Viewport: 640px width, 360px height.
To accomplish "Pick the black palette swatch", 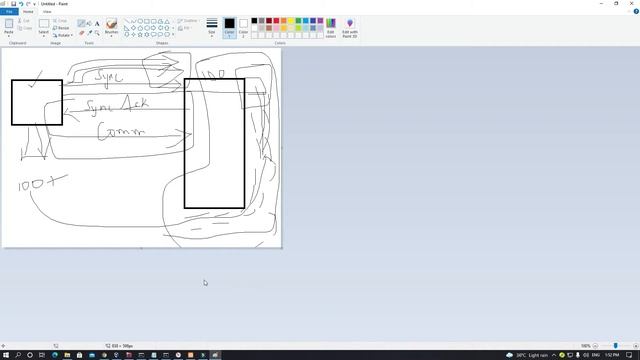I will pos(254,20).
